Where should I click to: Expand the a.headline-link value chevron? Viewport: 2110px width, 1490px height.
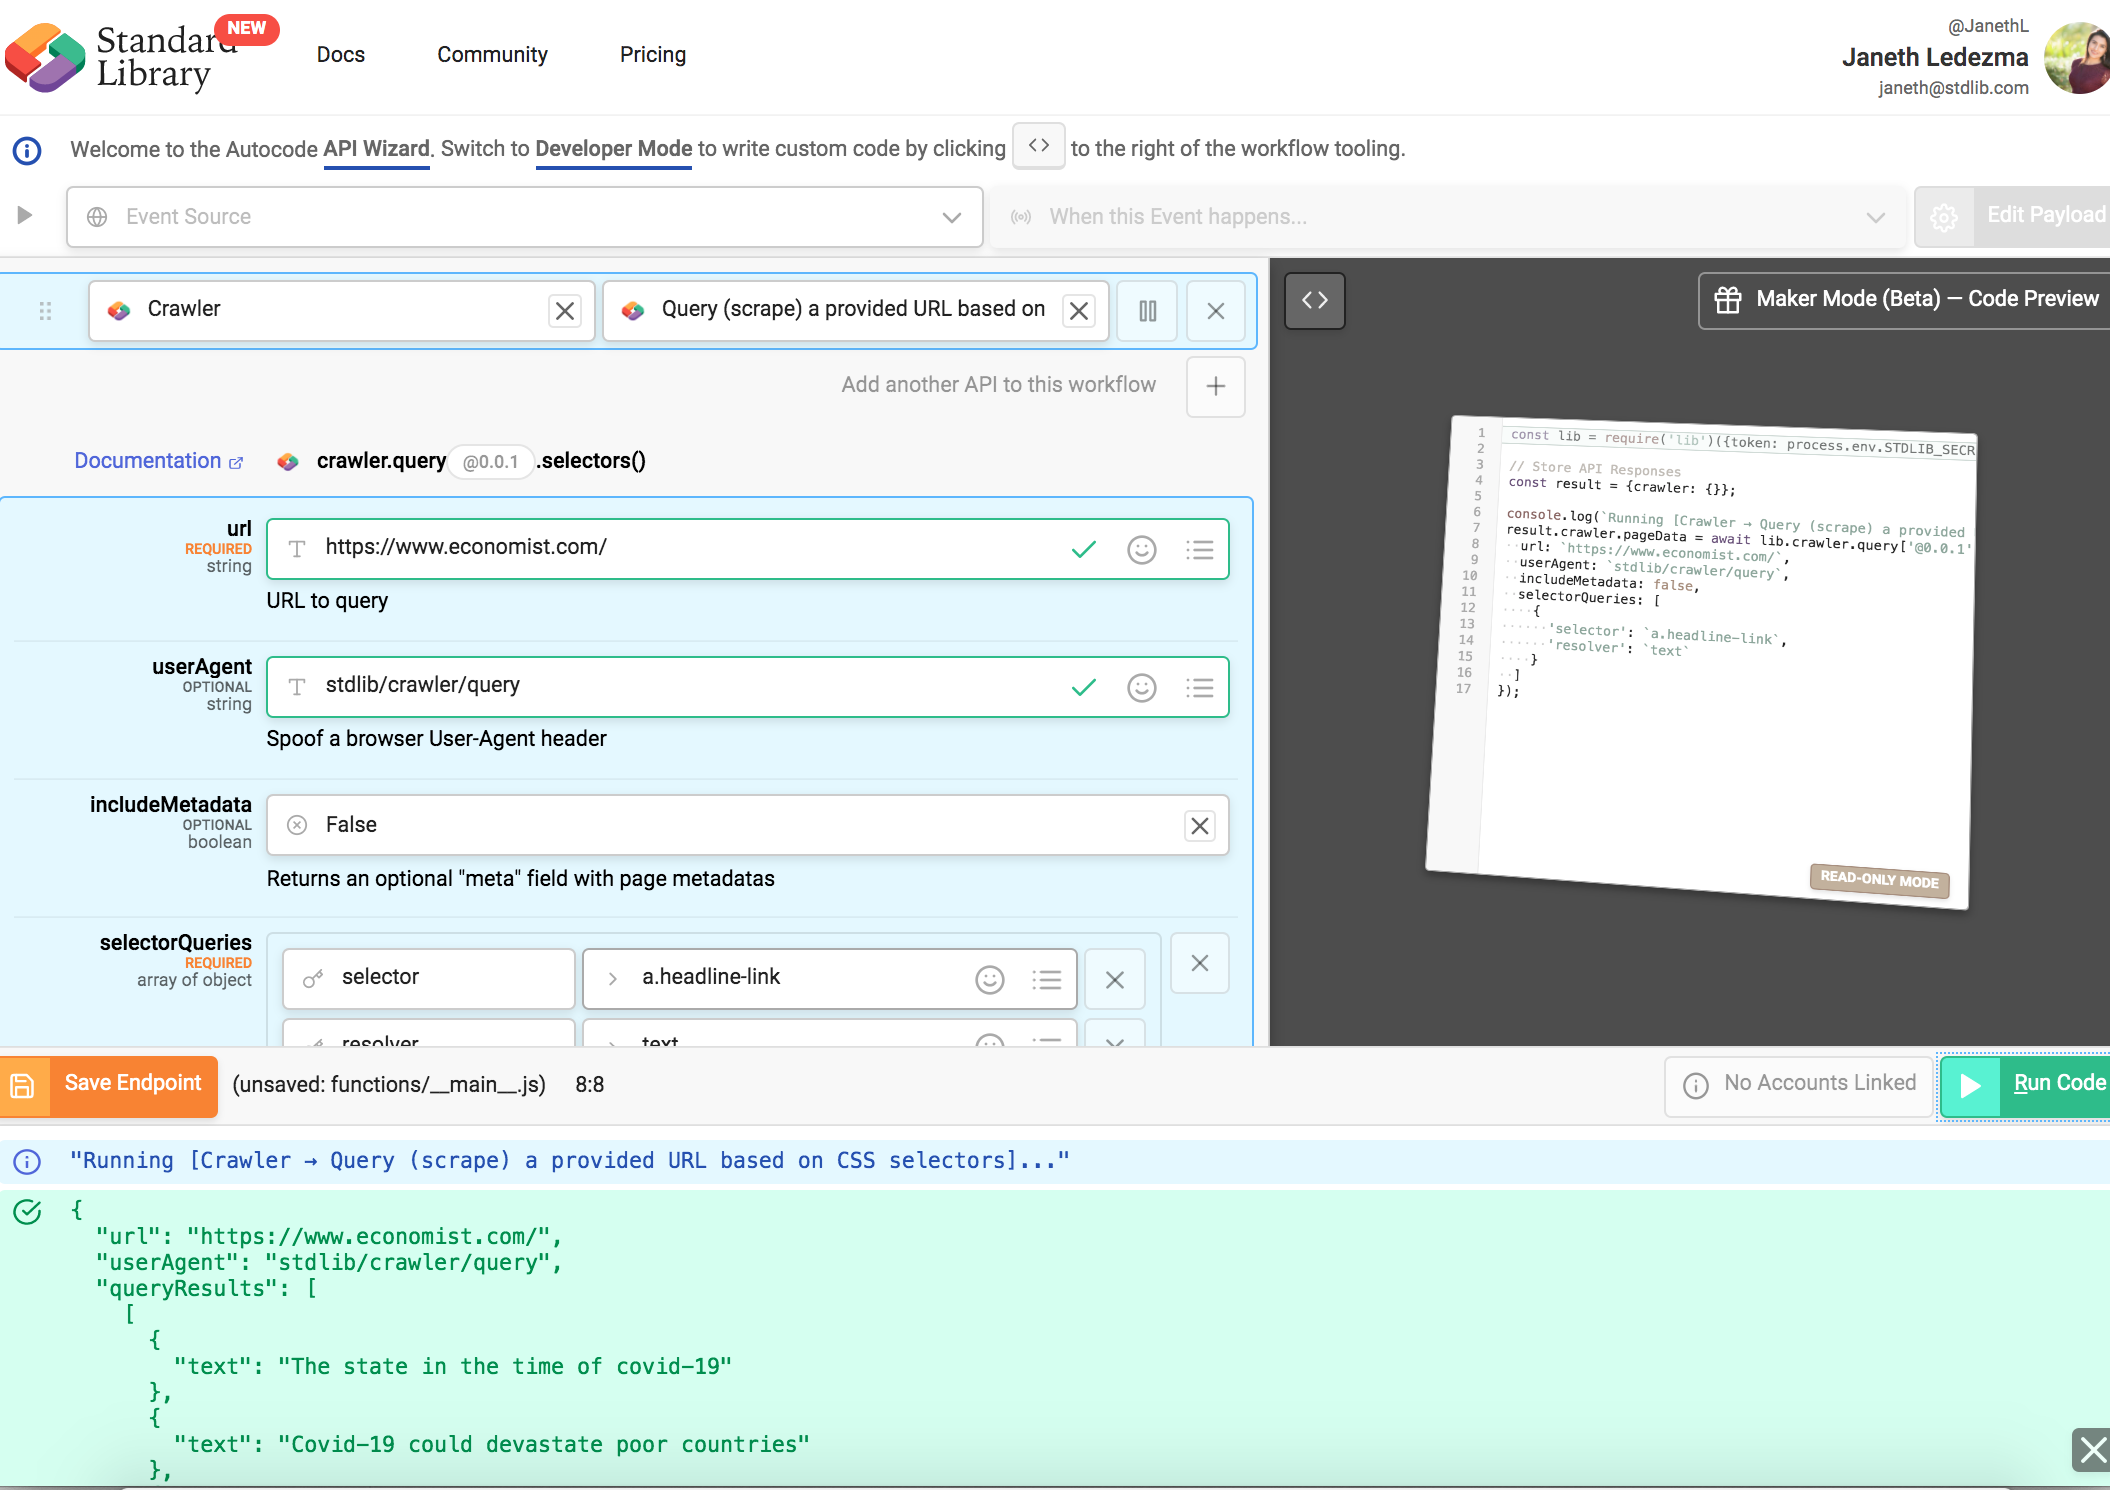pos(613,979)
